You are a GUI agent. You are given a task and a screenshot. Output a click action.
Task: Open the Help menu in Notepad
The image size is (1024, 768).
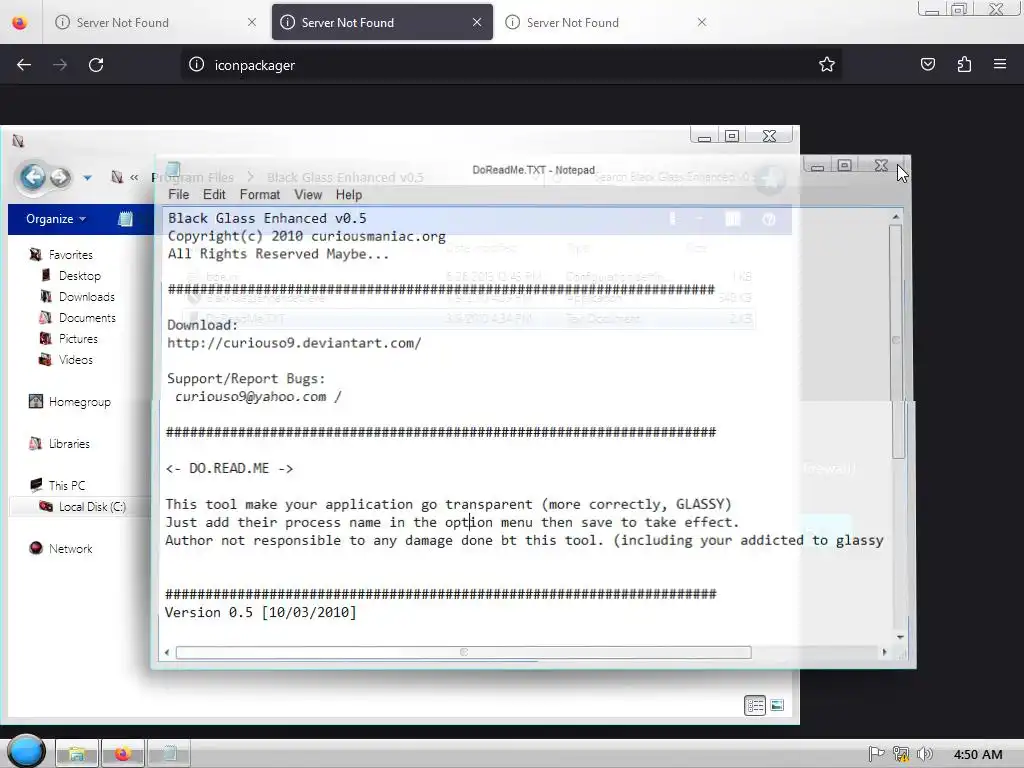[x=349, y=195]
